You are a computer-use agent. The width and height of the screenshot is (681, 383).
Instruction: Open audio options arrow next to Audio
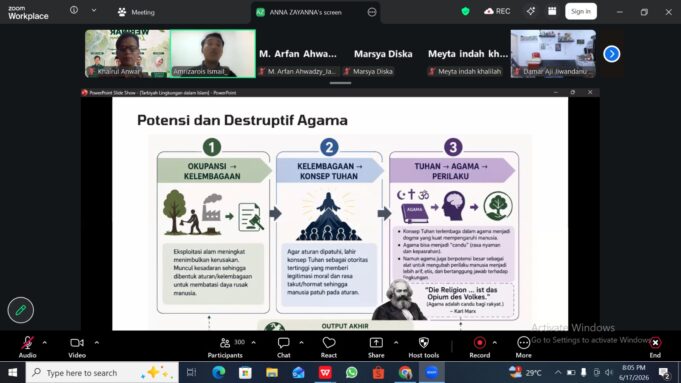click(x=45, y=343)
